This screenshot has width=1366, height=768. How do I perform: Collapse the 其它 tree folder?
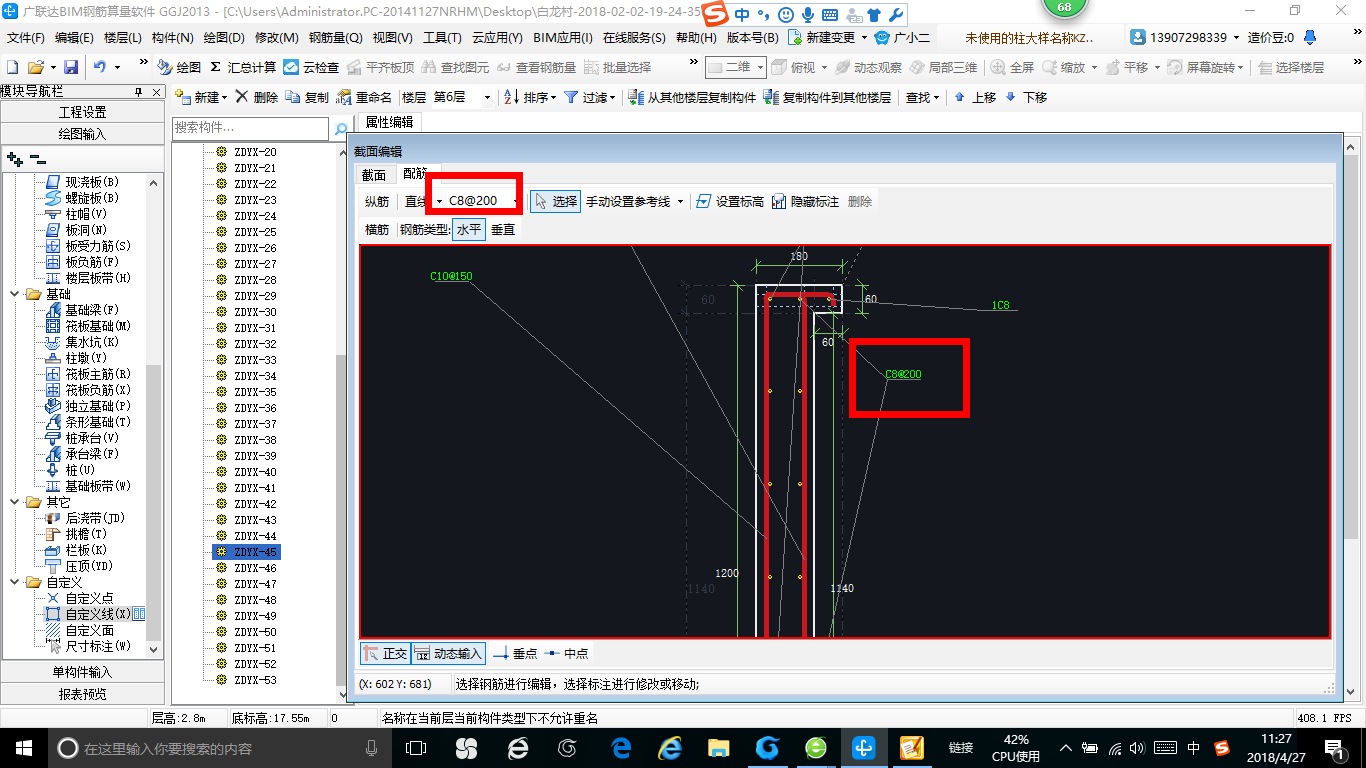click(x=16, y=502)
